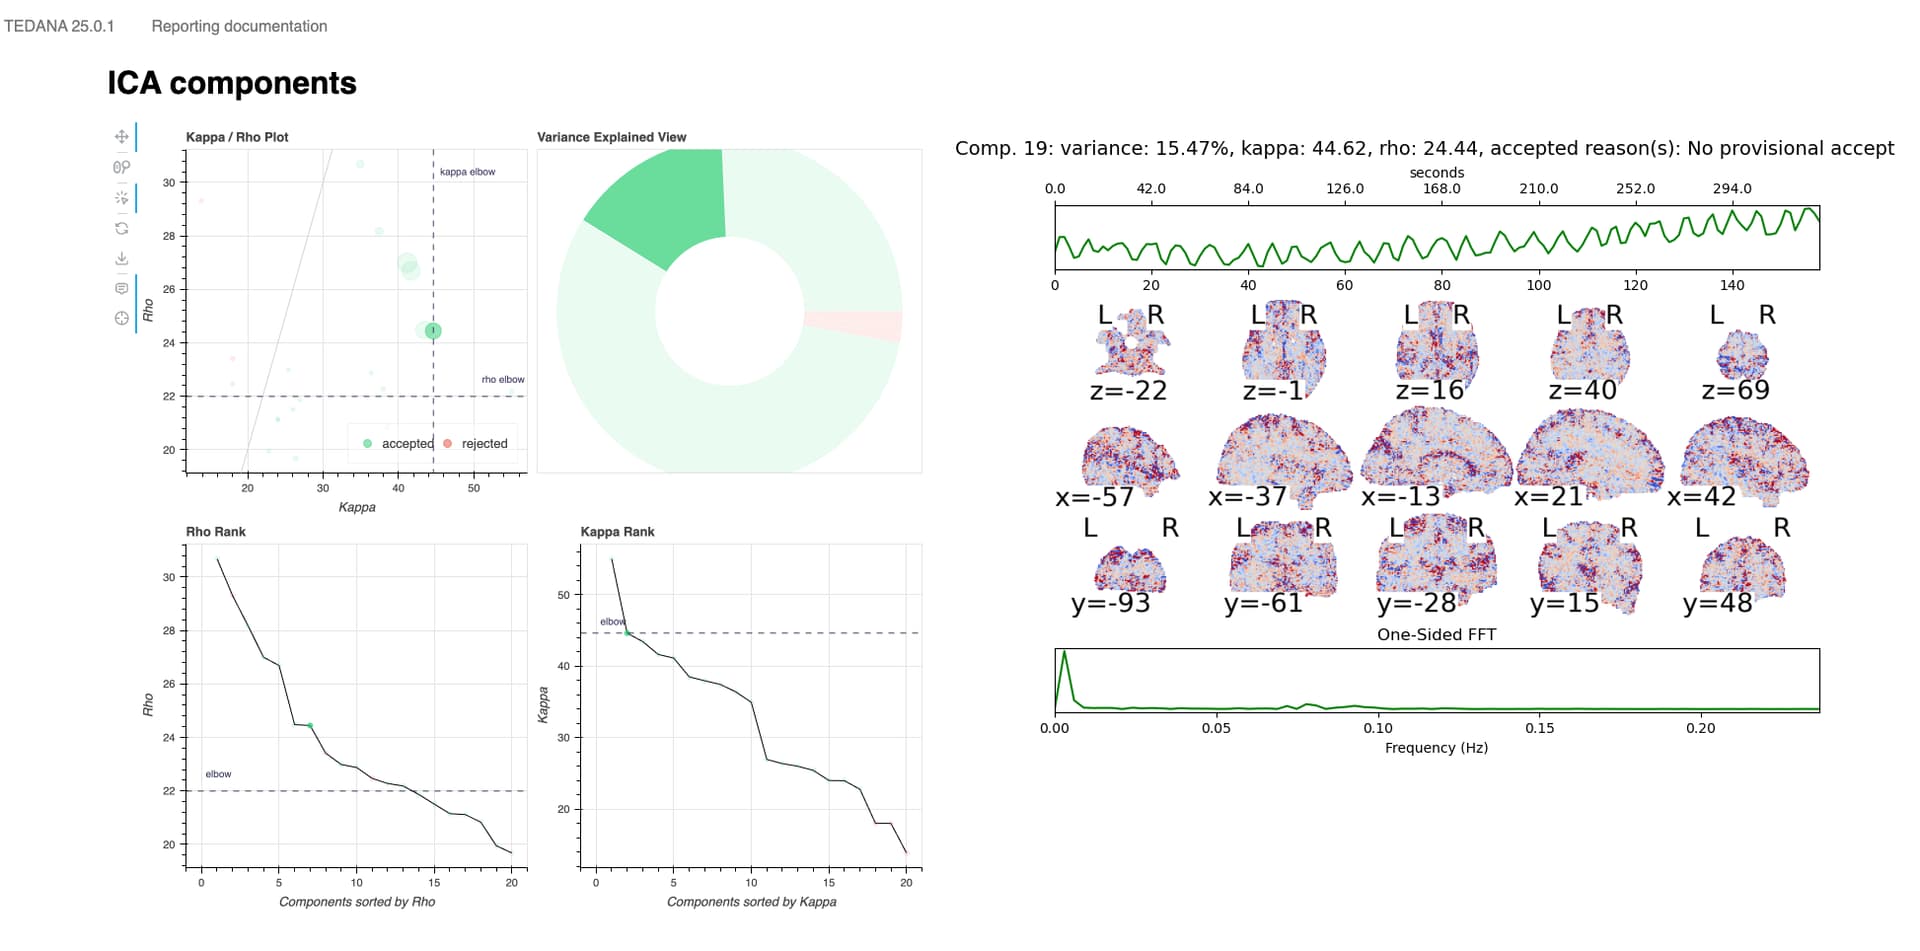Select the Tap selection tool
Image resolution: width=1920 pixels, height=951 pixels.
click(x=121, y=198)
